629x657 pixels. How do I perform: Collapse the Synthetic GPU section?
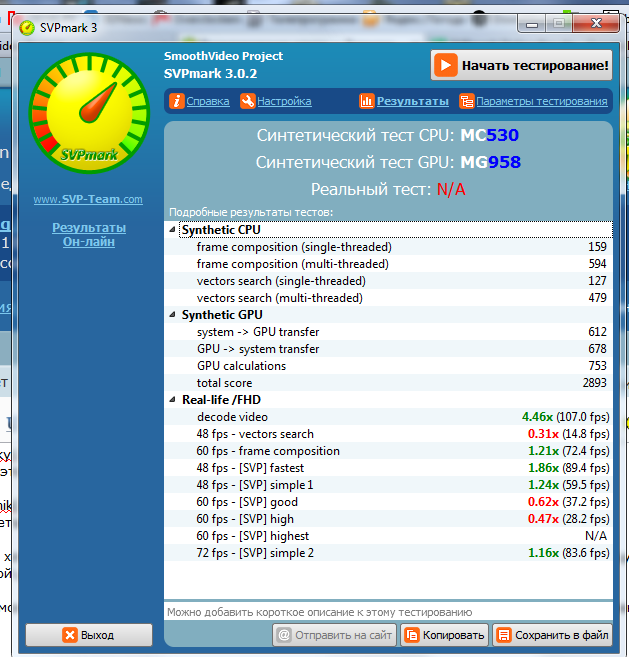pyautogui.click(x=173, y=315)
